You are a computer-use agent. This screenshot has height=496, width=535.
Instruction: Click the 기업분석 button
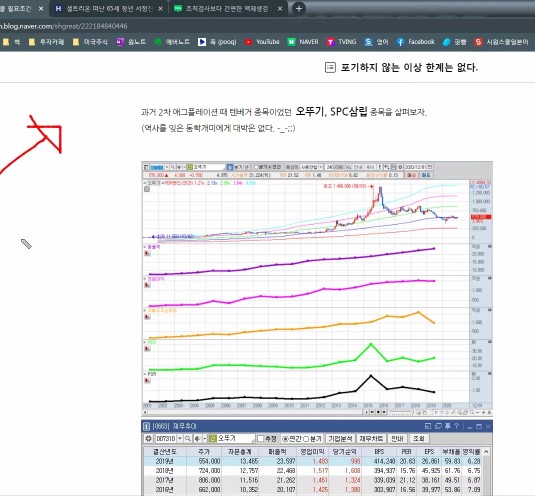coord(341,438)
